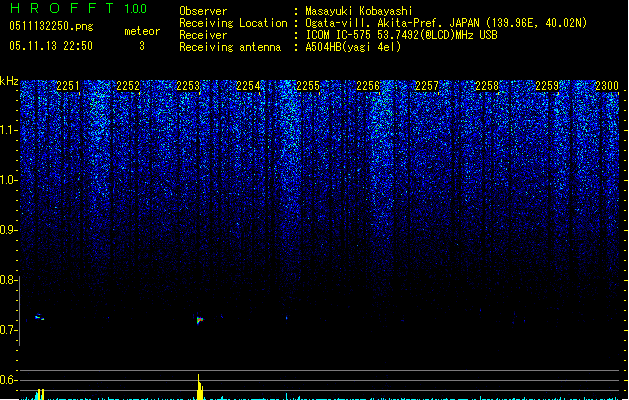Click the 2251 time marker
This screenshot has height=400, width=629.
(x=68, y=86)
